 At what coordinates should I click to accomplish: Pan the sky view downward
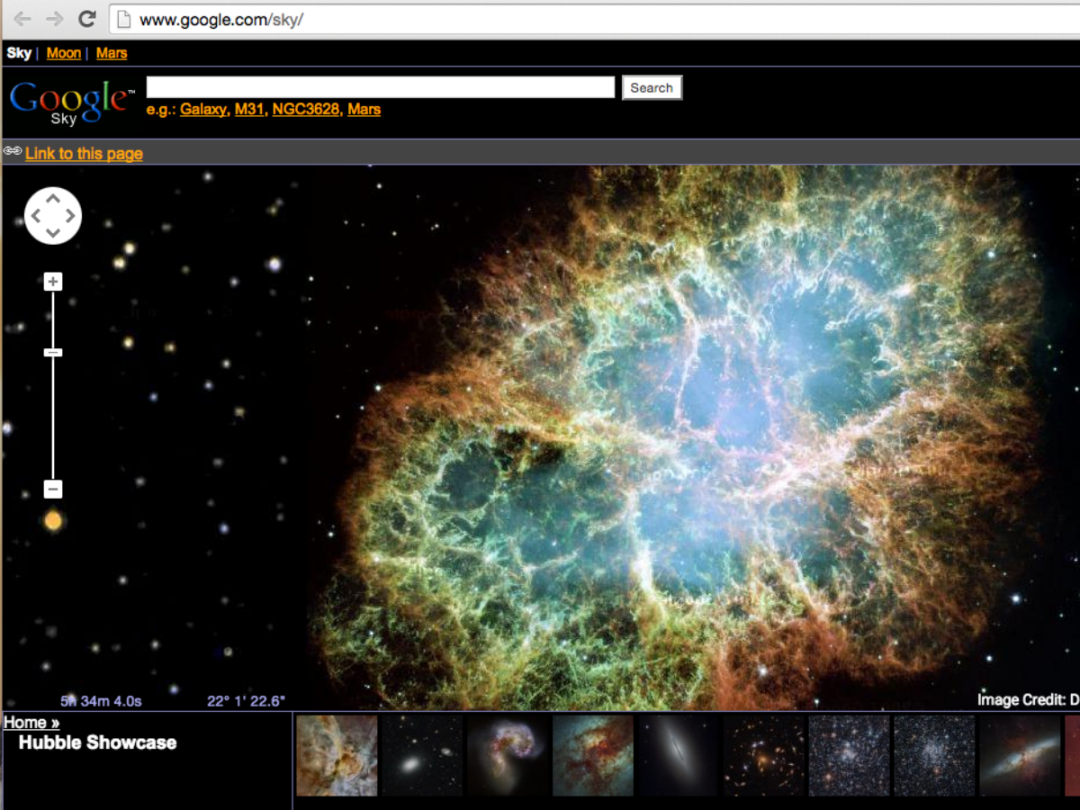(x=53, y=233)
